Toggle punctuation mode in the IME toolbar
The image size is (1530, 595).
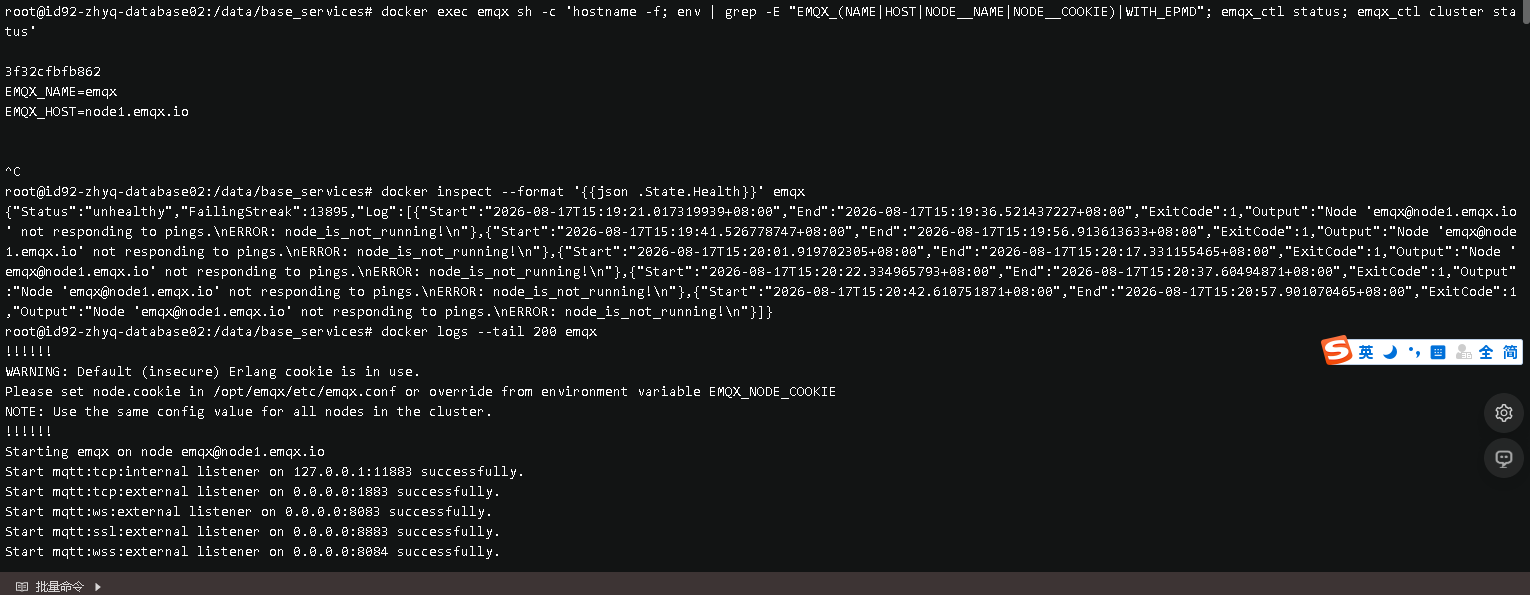[1414, 352]
